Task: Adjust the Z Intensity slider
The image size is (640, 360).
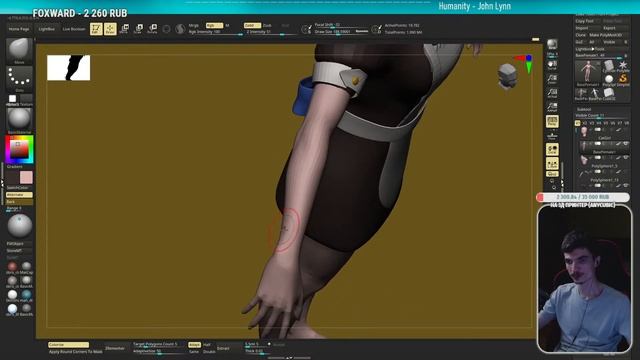Action: [271, 32]
